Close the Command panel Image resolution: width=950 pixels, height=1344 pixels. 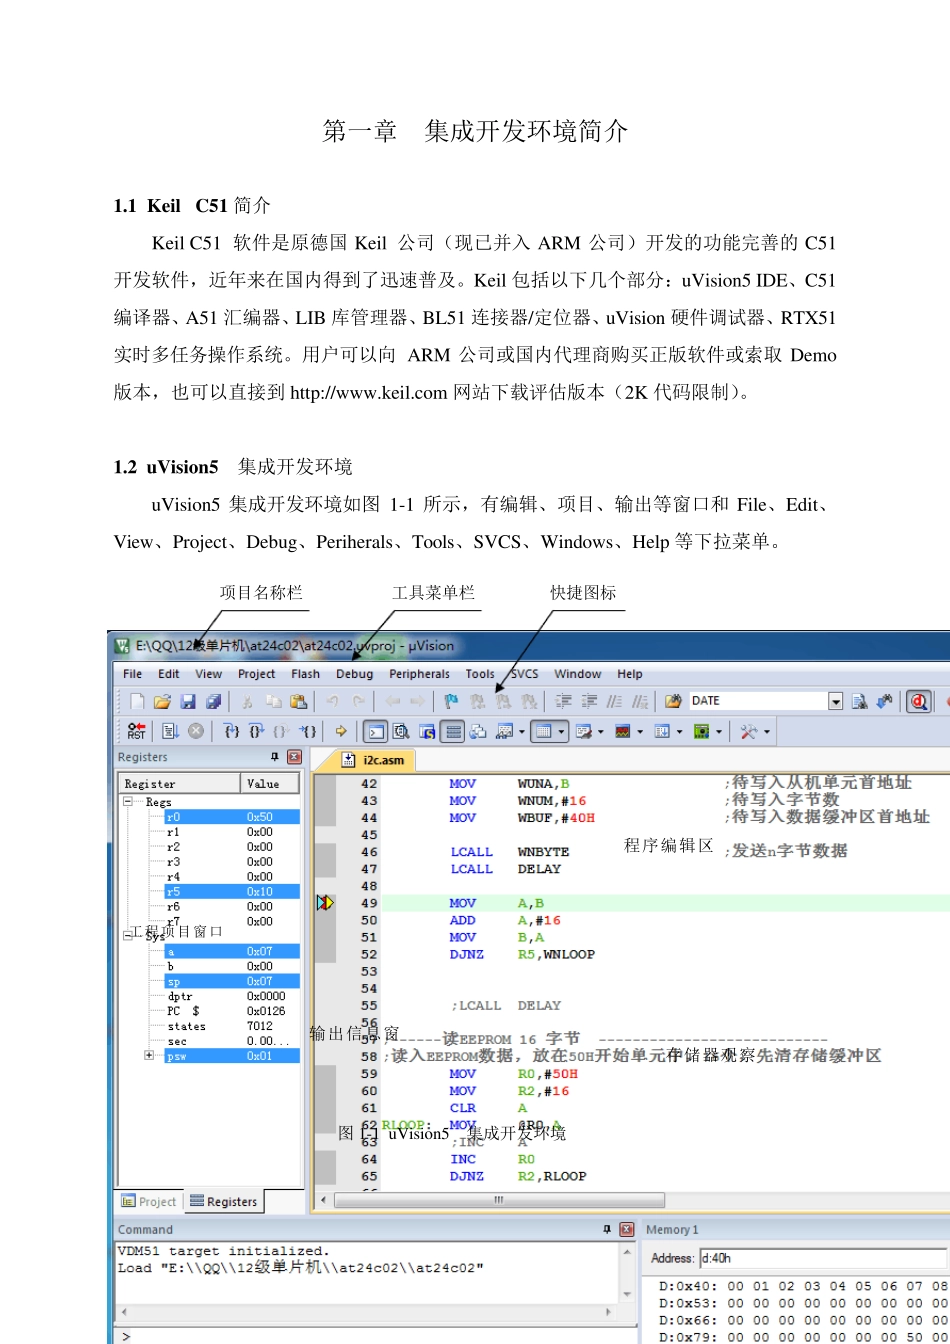pos(627,1229)
